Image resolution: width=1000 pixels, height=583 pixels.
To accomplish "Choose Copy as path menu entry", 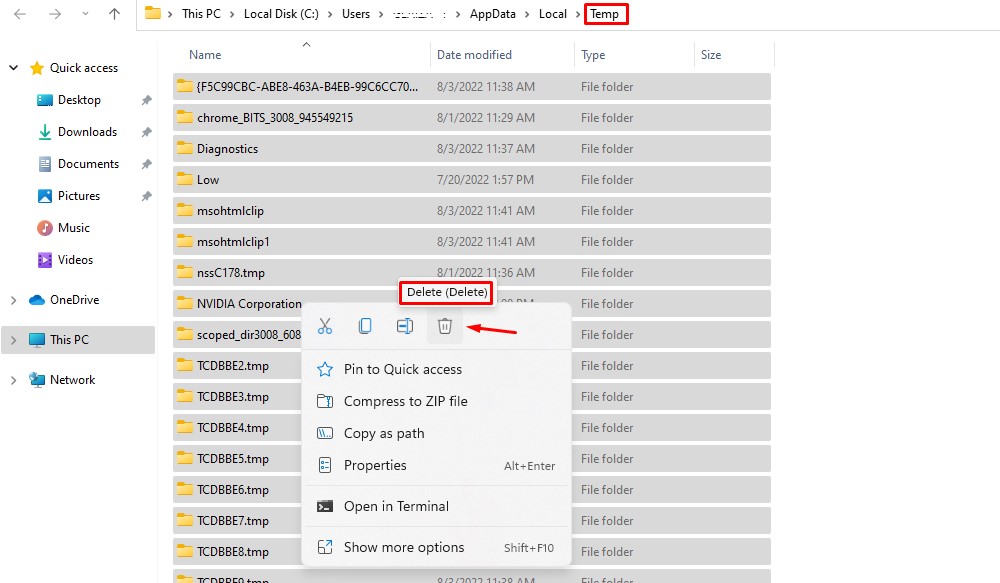I will pos(384,433).
